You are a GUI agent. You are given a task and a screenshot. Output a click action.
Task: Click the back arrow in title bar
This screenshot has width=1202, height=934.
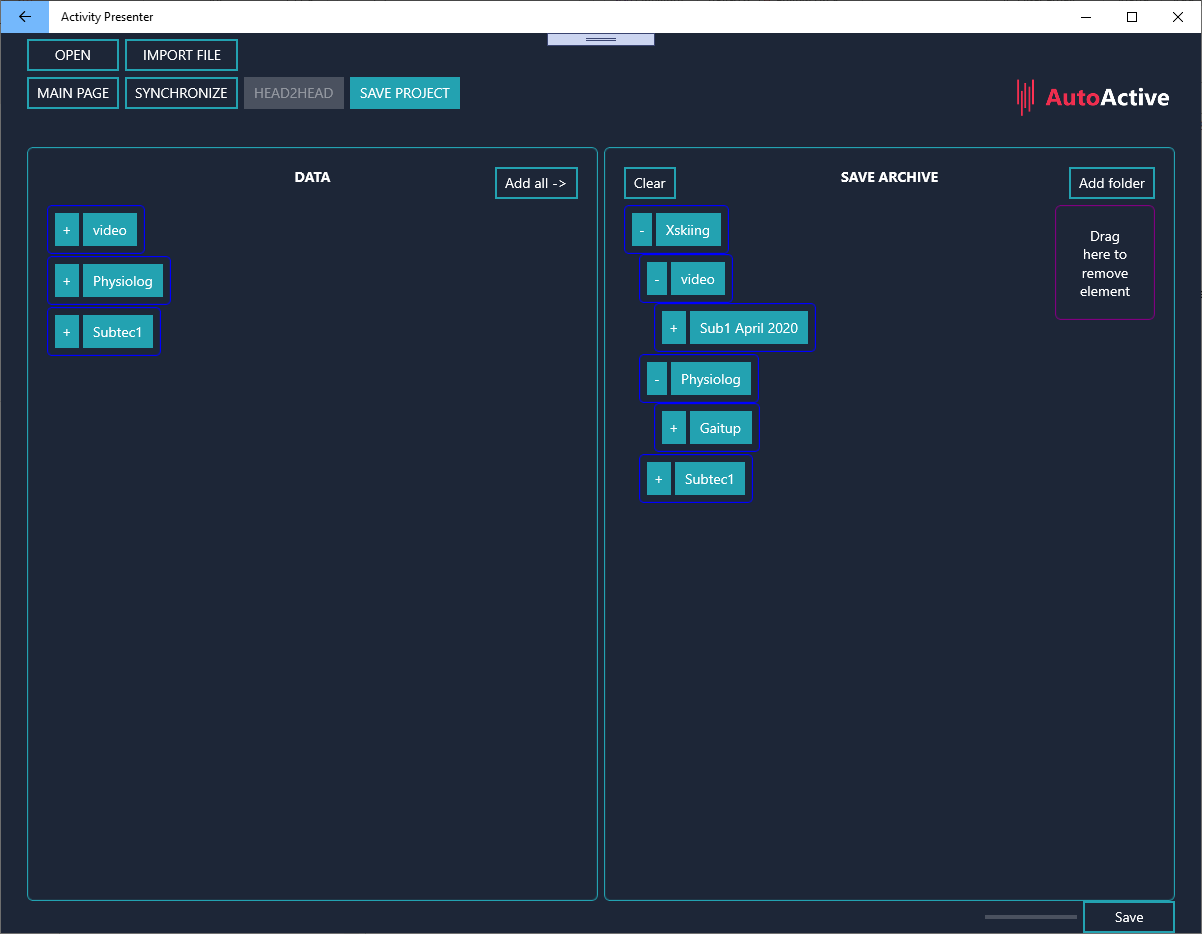[x=24, y=17]
